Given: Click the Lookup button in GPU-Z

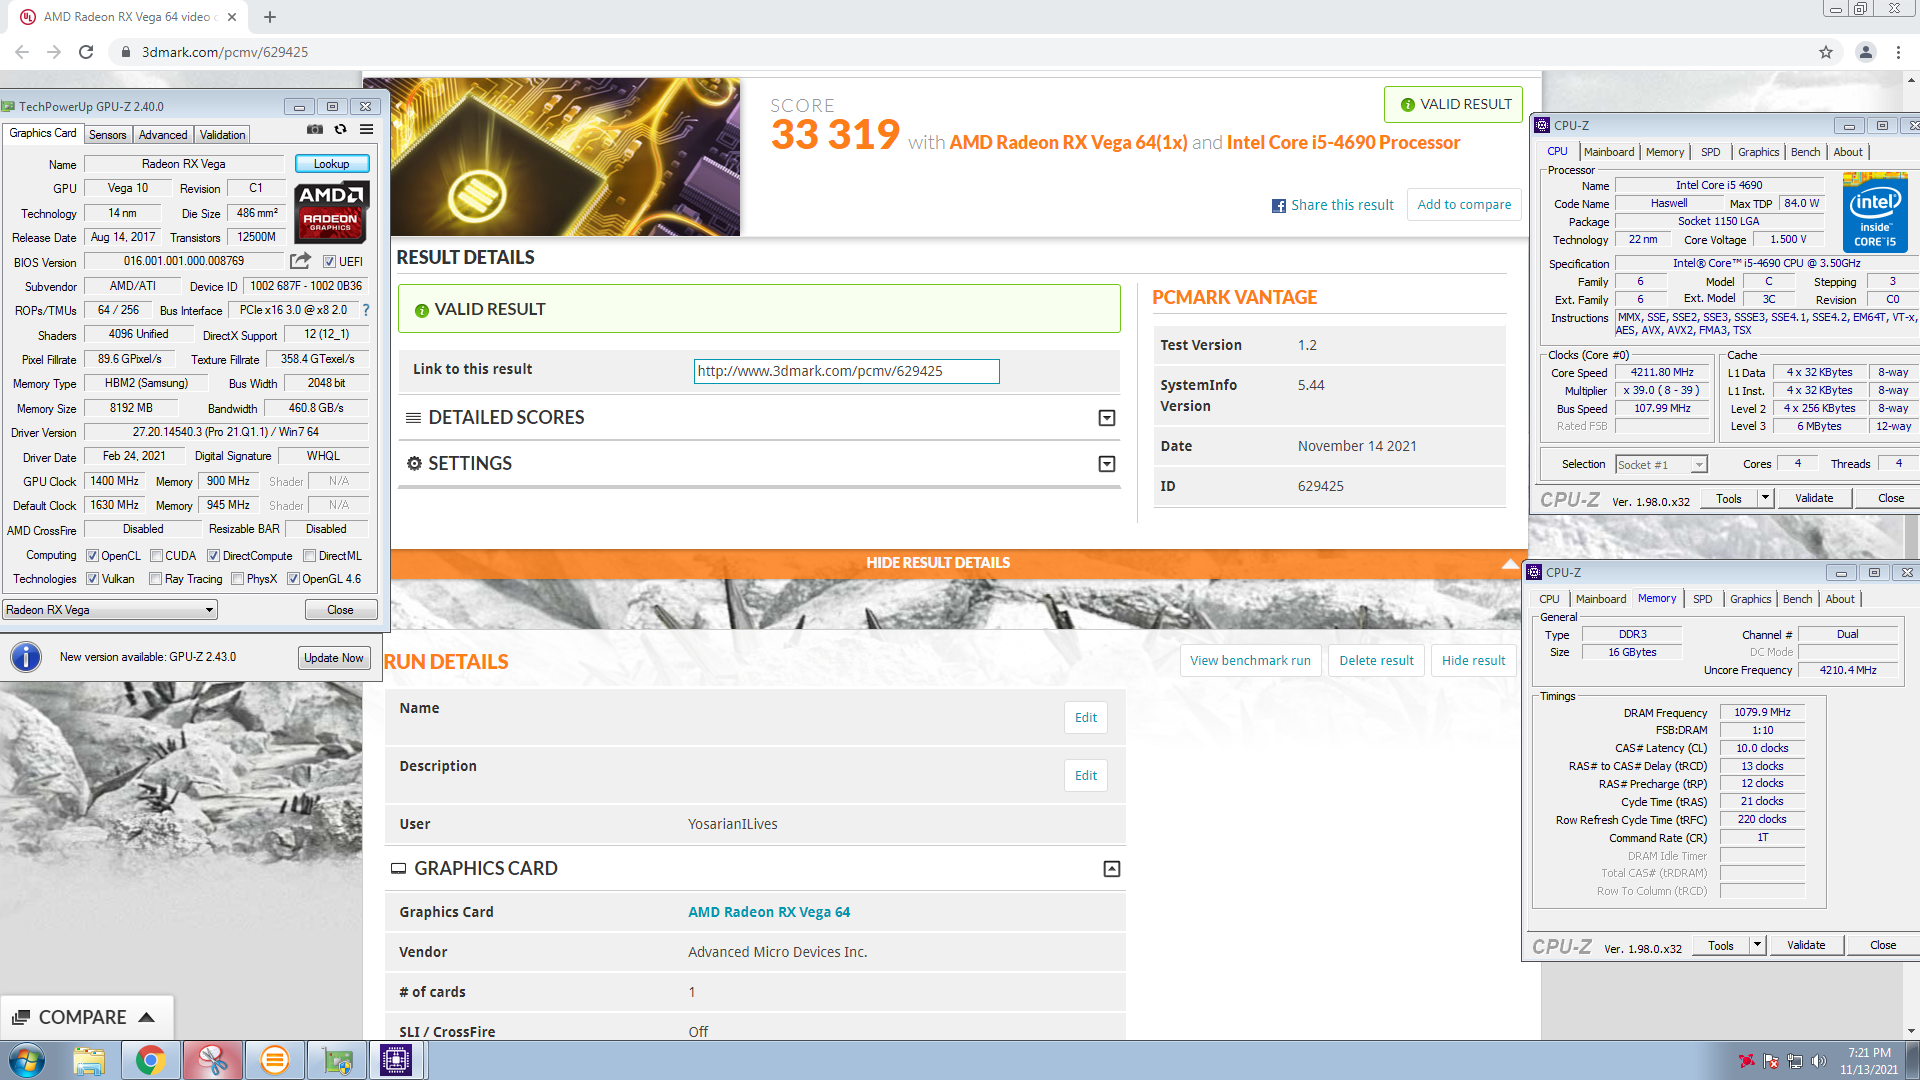Looking at the screenshot, I should pyautogui.click(x=332, y=164).
